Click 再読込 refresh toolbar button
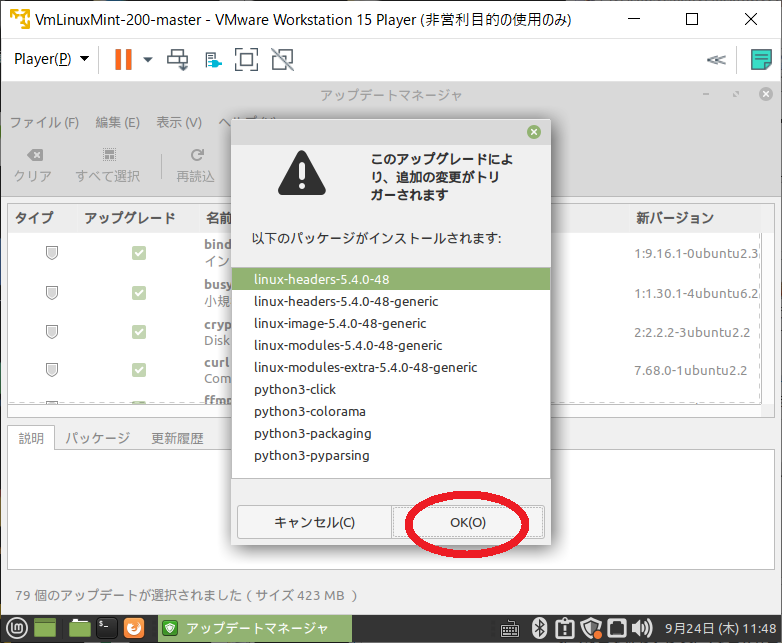782x643 pixels. 196,165
